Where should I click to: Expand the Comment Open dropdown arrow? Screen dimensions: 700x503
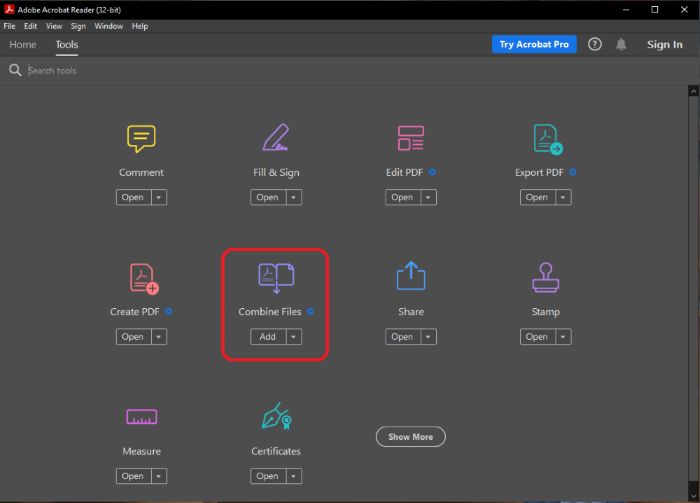click(159, 197)
